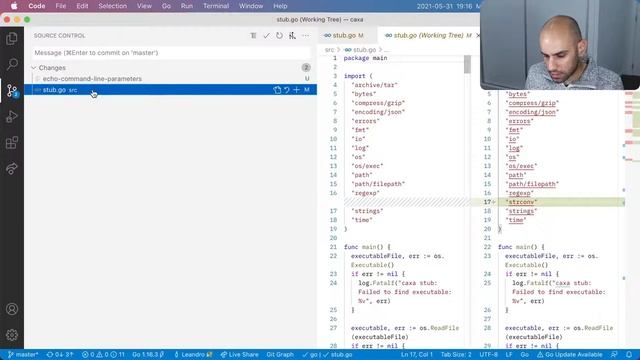Stage changes for stub.go with plus icon
The height and width of the screenshot is (360, 640).
pos(297,90)
